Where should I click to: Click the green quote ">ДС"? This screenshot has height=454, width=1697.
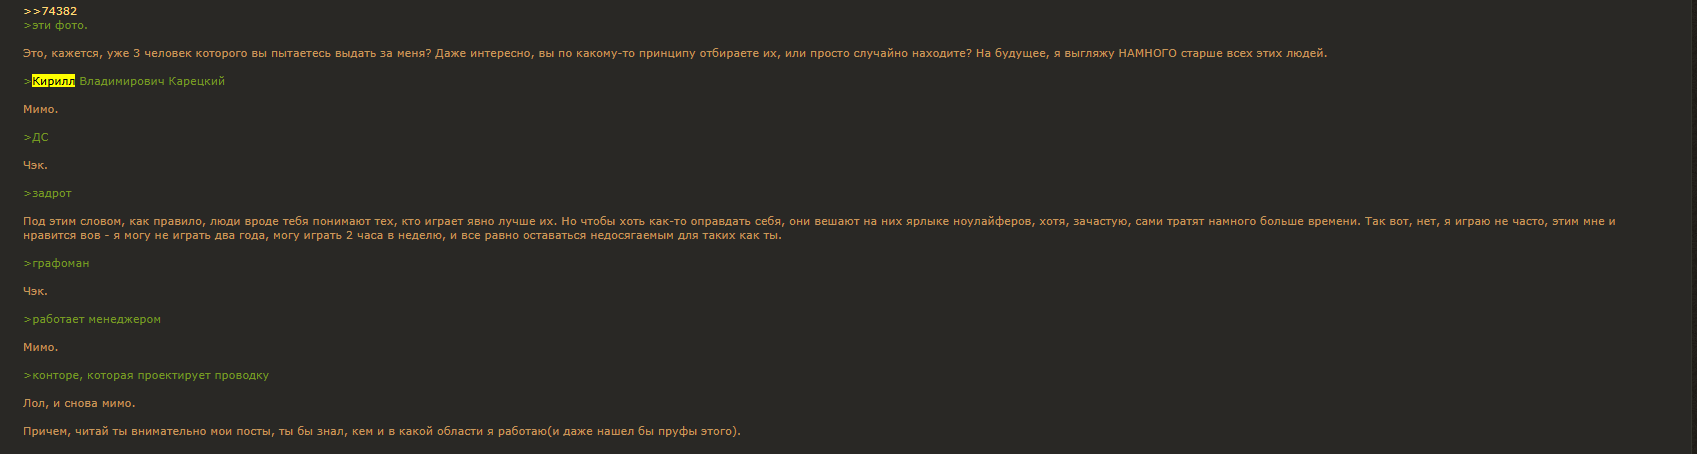click(x=36, y=137)
